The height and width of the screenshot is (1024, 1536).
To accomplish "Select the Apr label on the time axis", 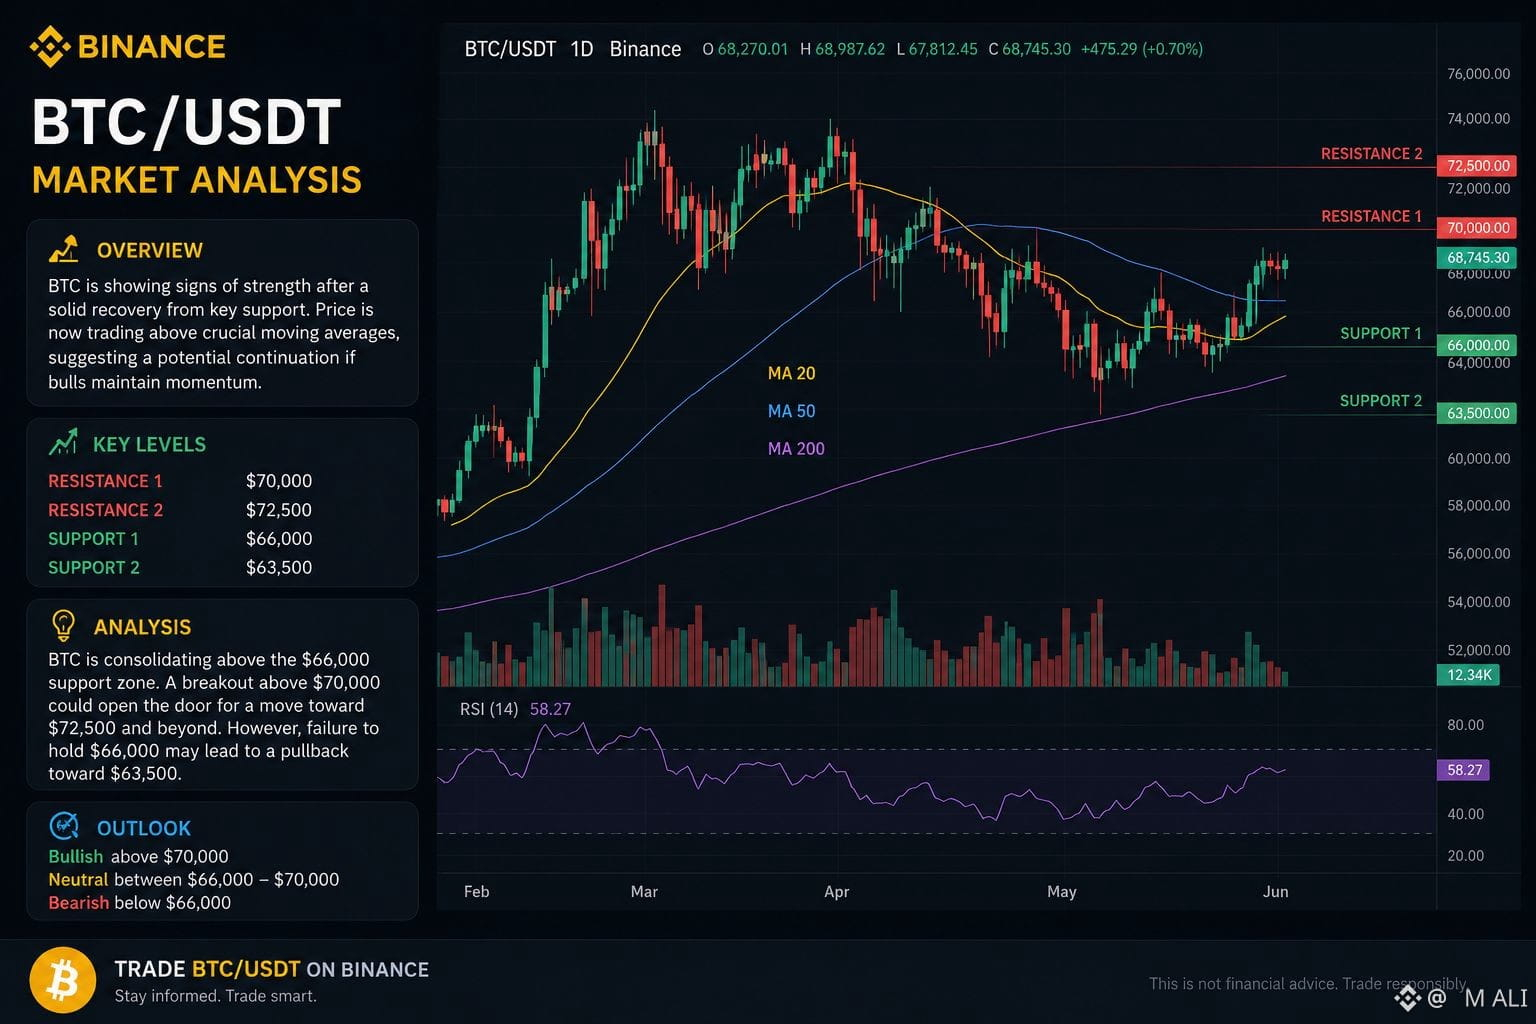I will [x=836, y=891].
